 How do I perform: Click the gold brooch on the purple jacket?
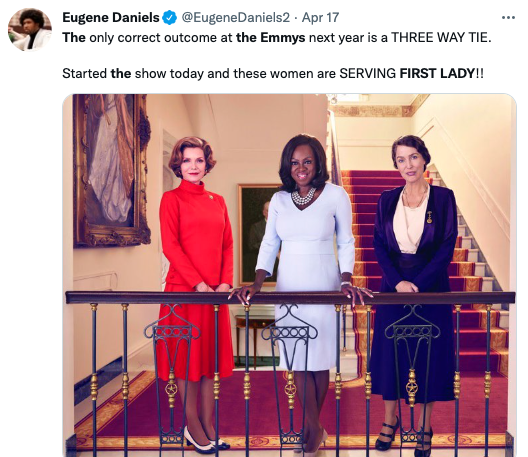coord(429,217)
